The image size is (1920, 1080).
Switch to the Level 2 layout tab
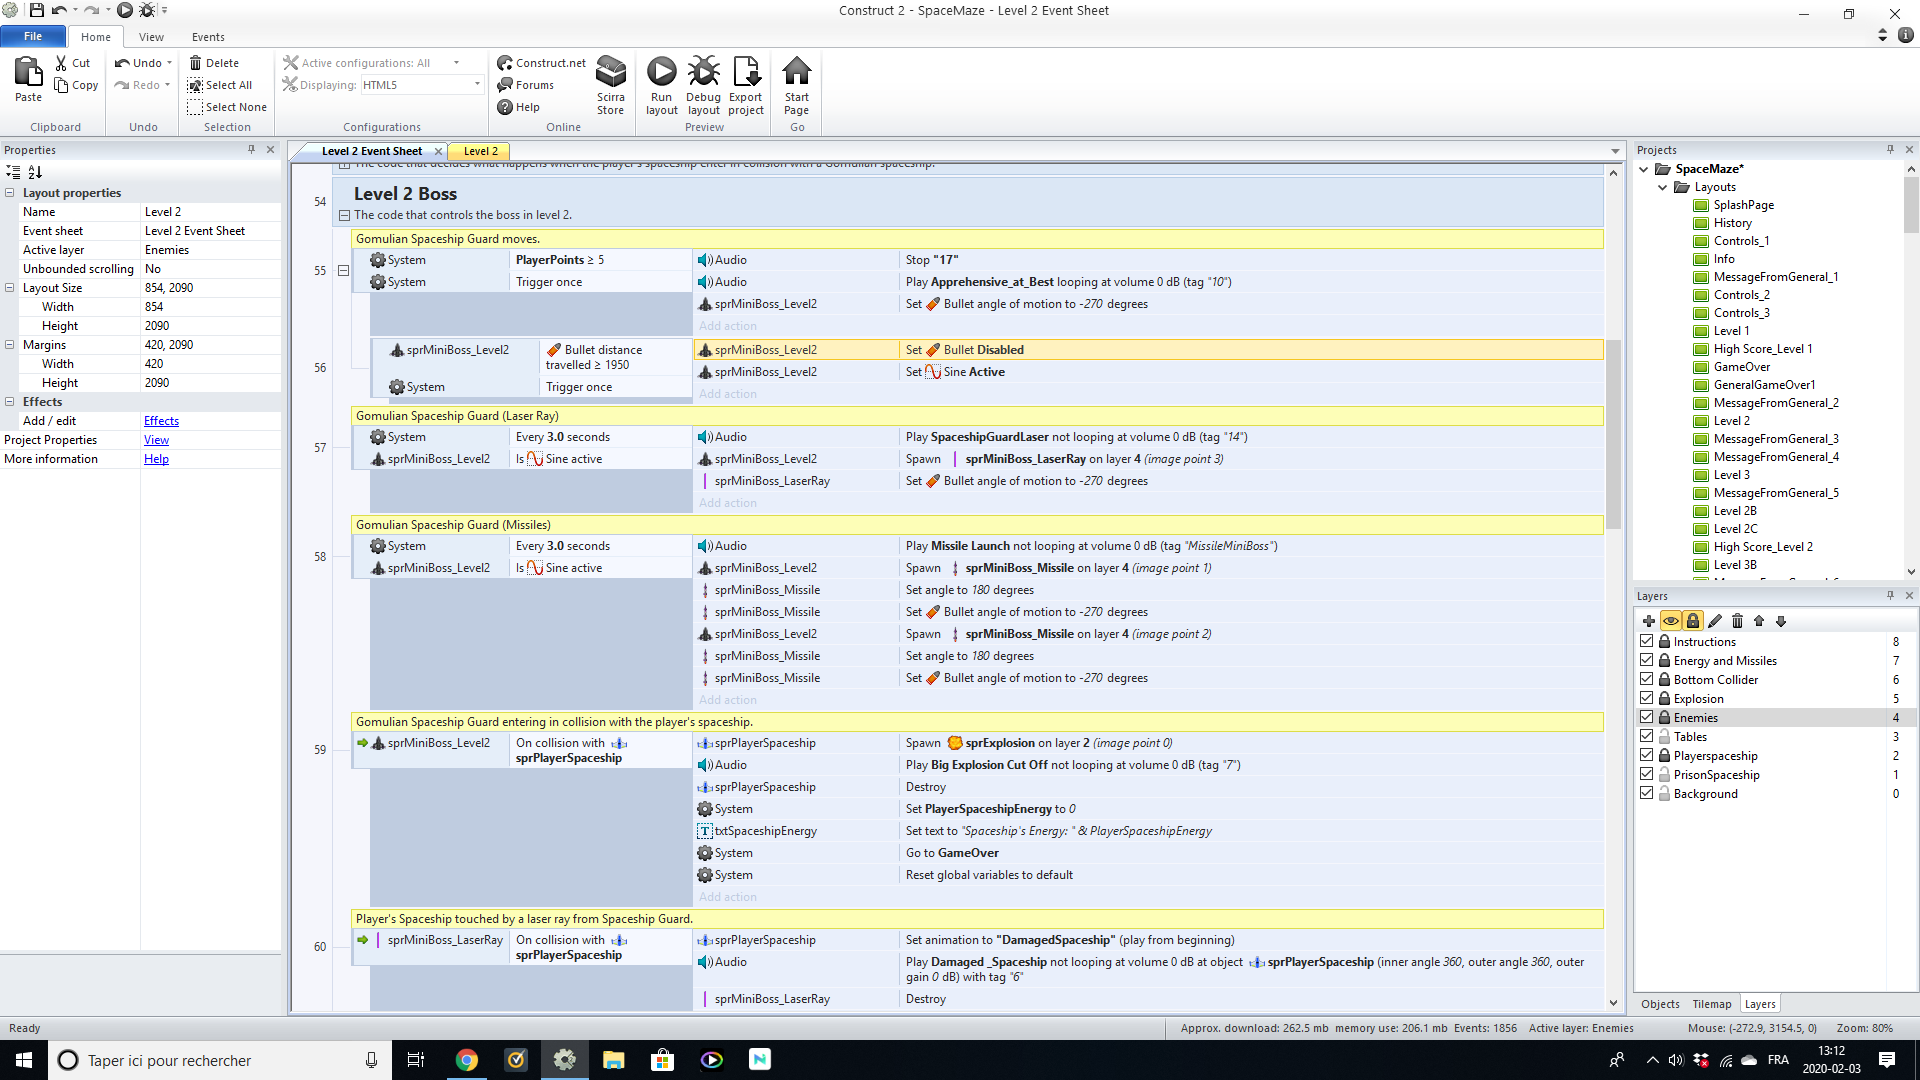point(481,151)
